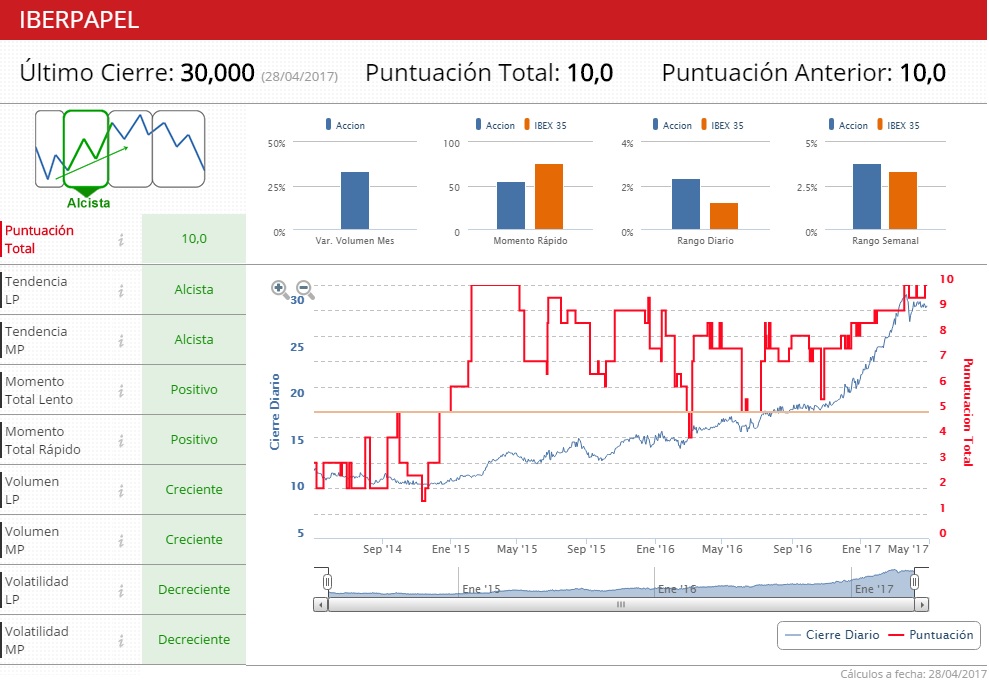Open info icon for Volumen MP
Image resolution: width=989 pixels, height=682 pixels.
(120, 541)
